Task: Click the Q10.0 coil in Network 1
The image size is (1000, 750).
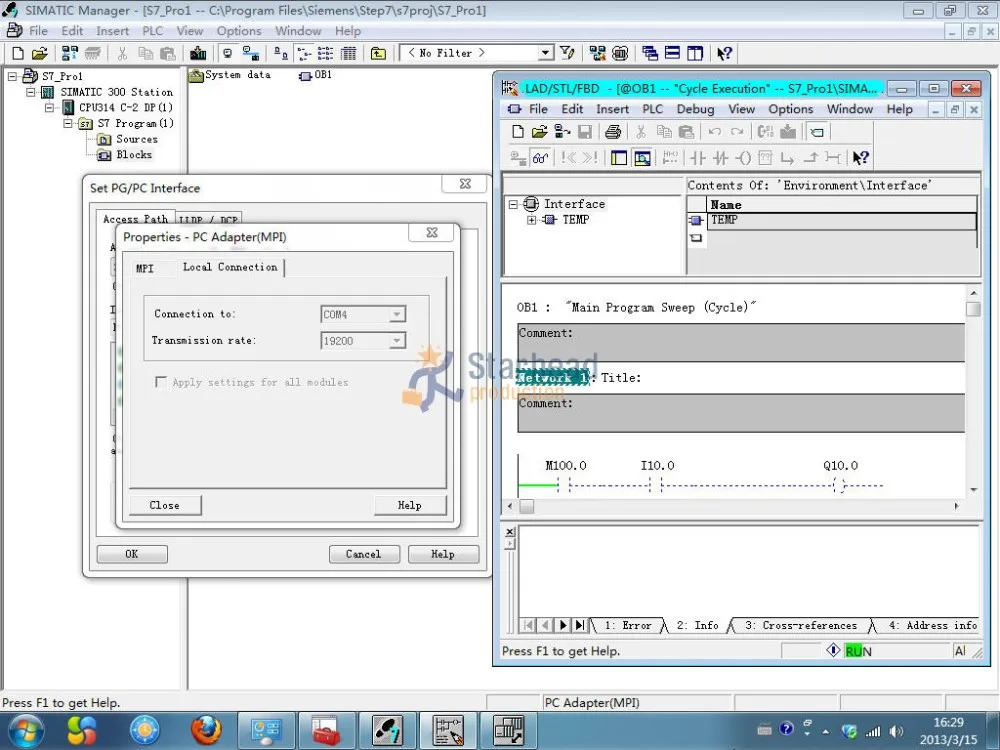Action: coord(839,485)
